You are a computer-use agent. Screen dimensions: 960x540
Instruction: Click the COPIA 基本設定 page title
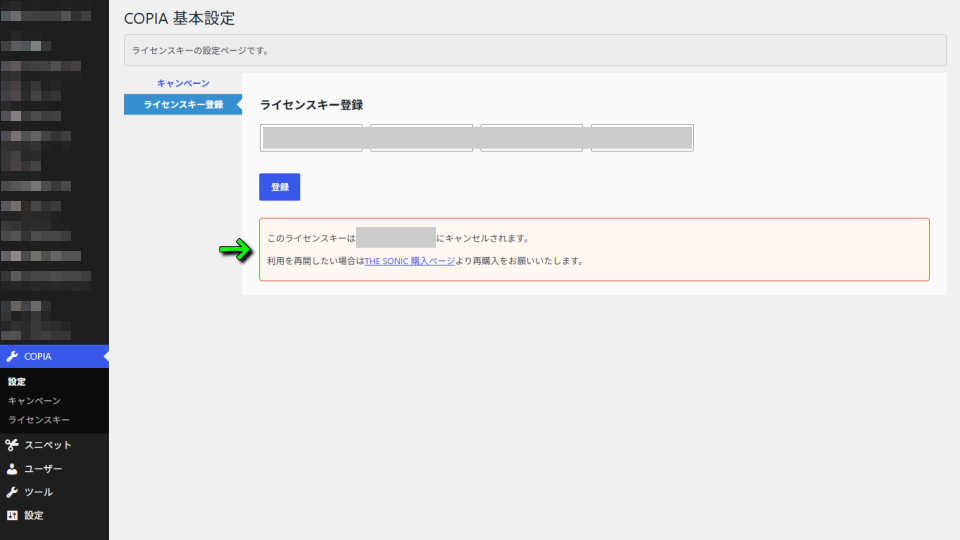click(179, 18)
